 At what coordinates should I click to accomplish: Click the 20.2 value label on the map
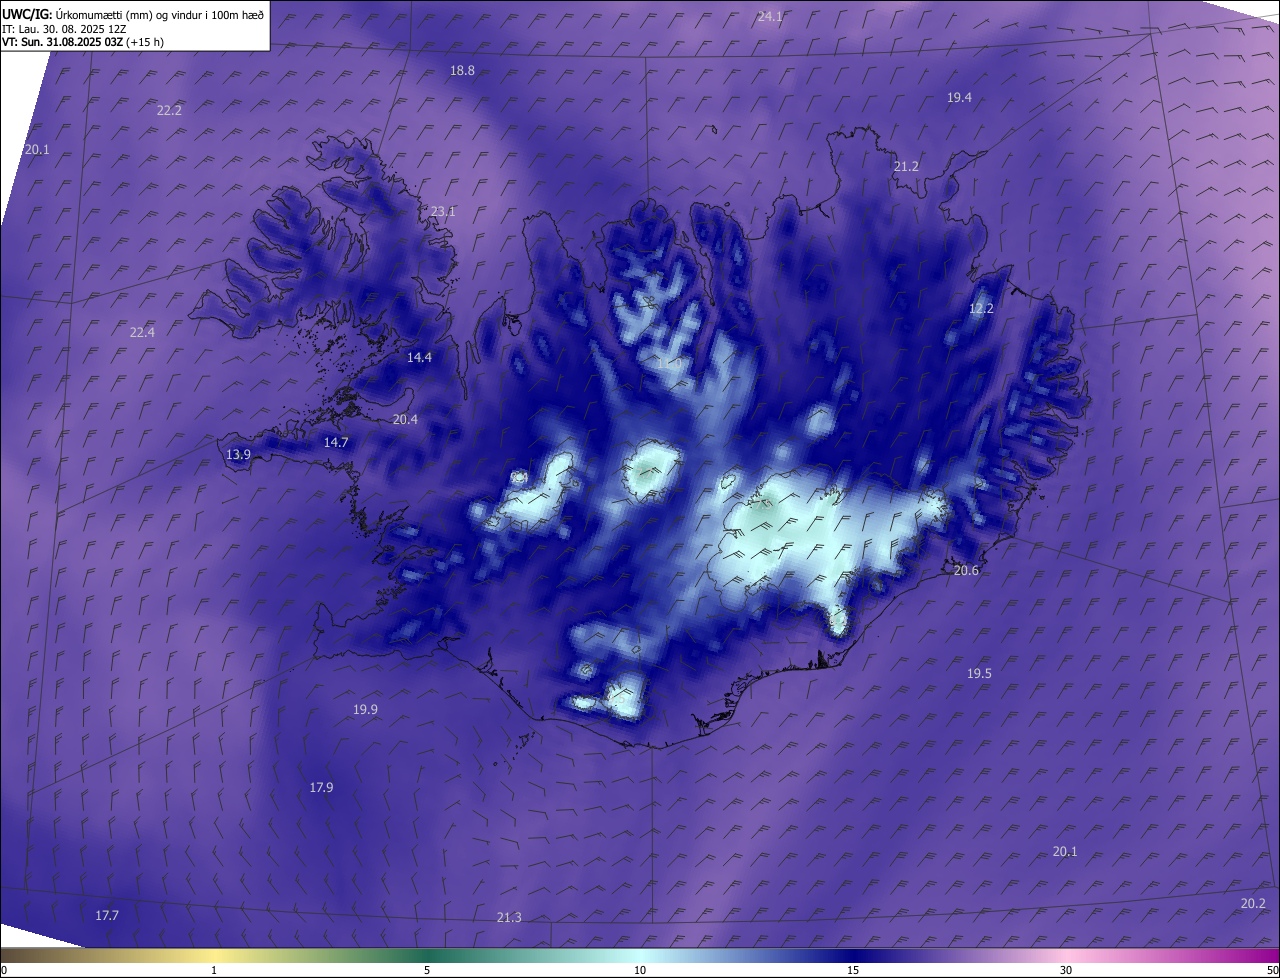1253,904
